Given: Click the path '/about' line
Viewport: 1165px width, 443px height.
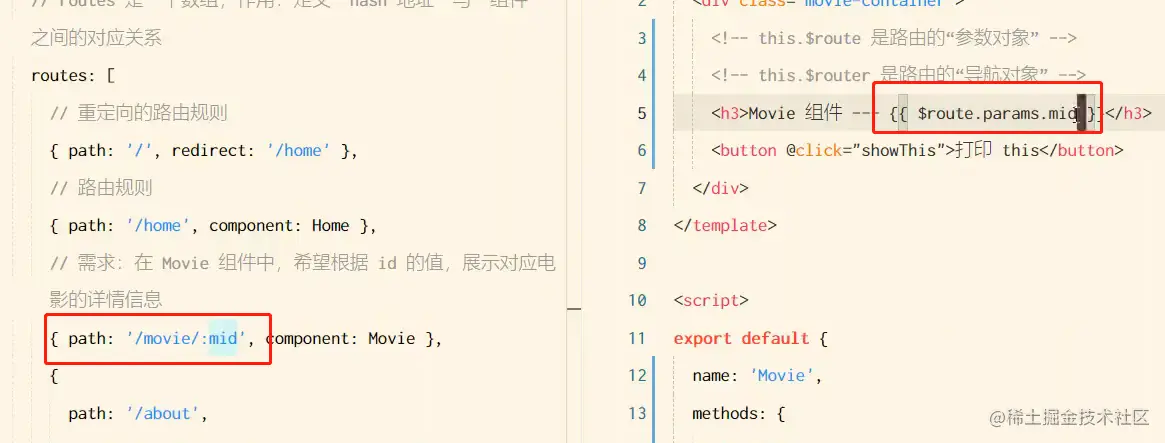Looking at the screenshot, I should pos(137,413).
